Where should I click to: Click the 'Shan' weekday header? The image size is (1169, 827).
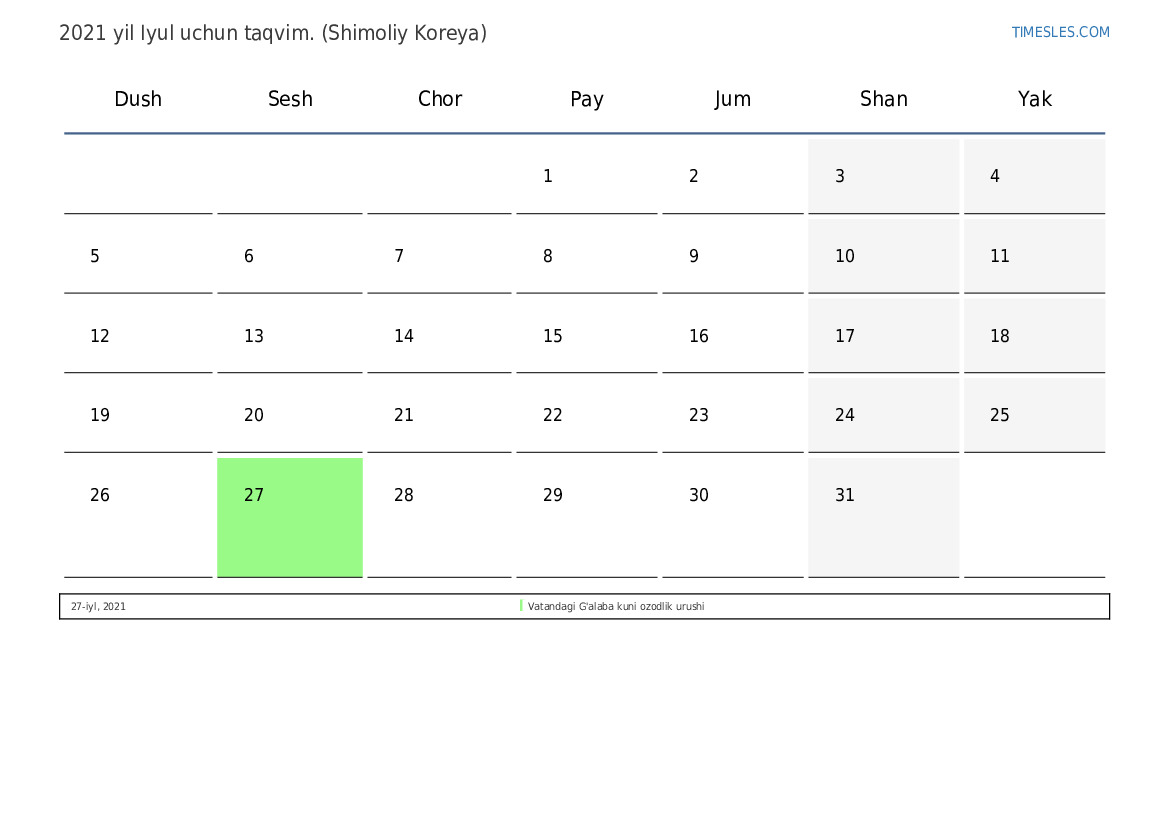883,98
